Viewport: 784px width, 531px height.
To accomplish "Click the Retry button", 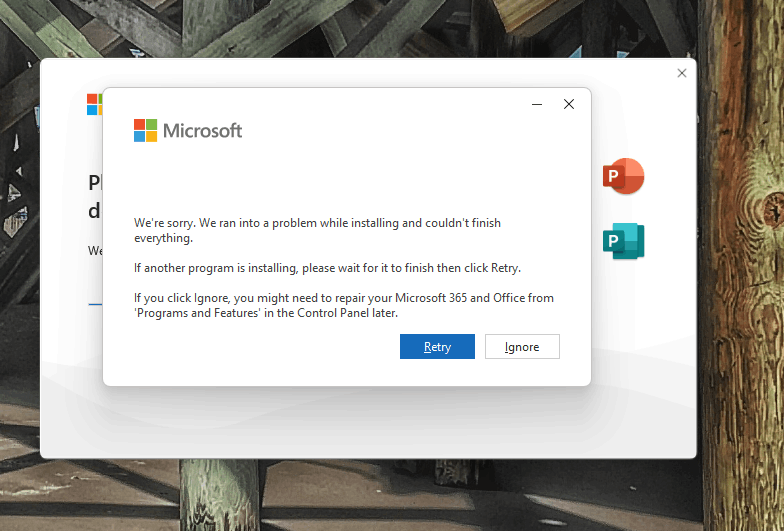I will [x=437, y=346].
